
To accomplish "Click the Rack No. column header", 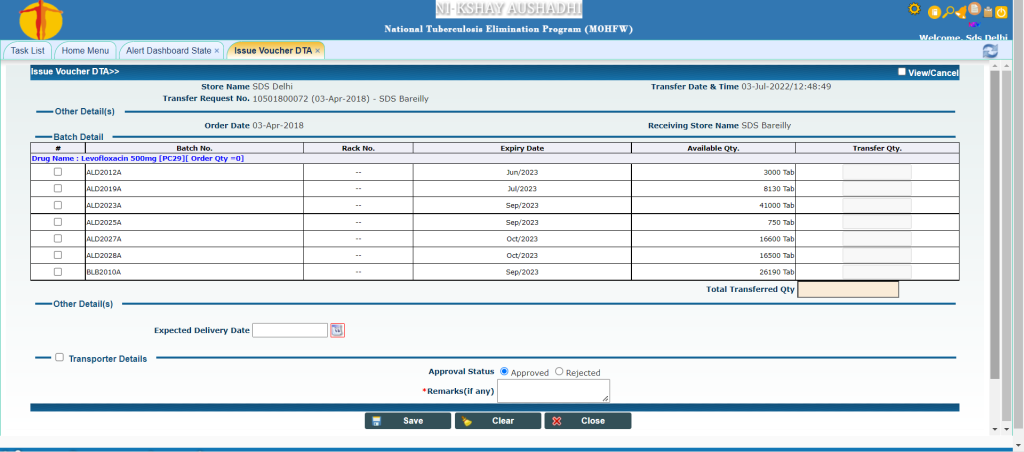I will [358, 148].
